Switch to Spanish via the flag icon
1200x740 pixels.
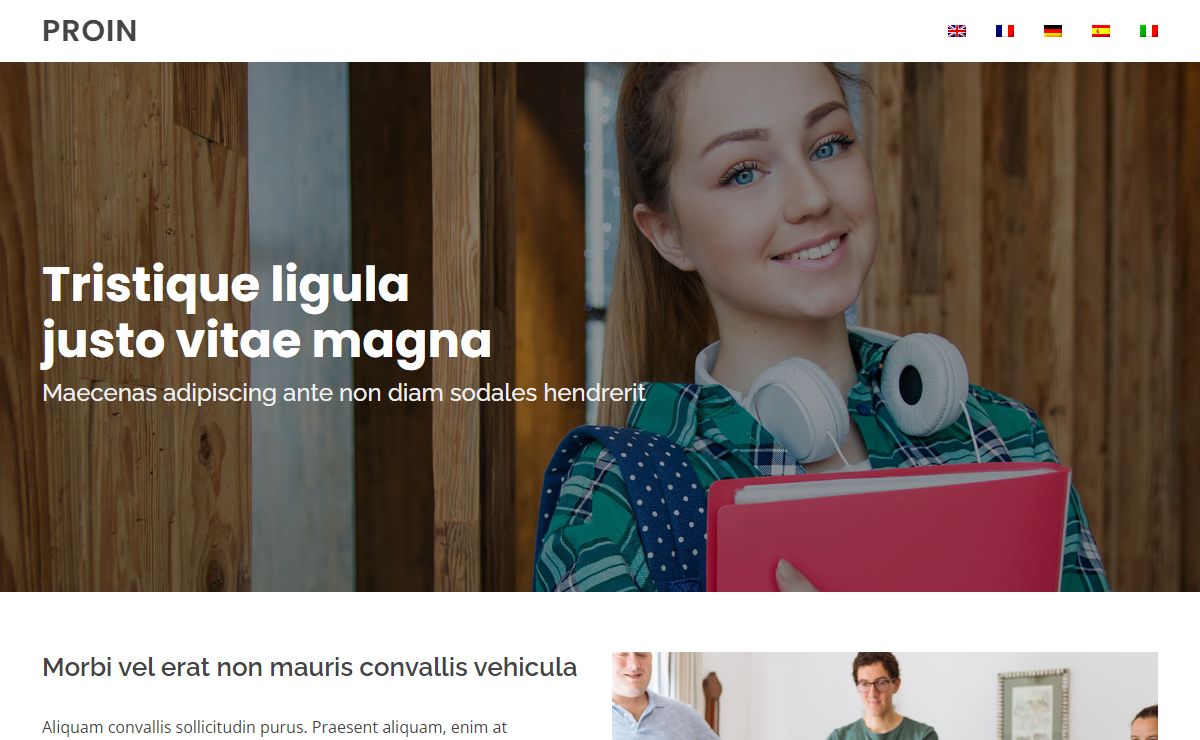1101,31
